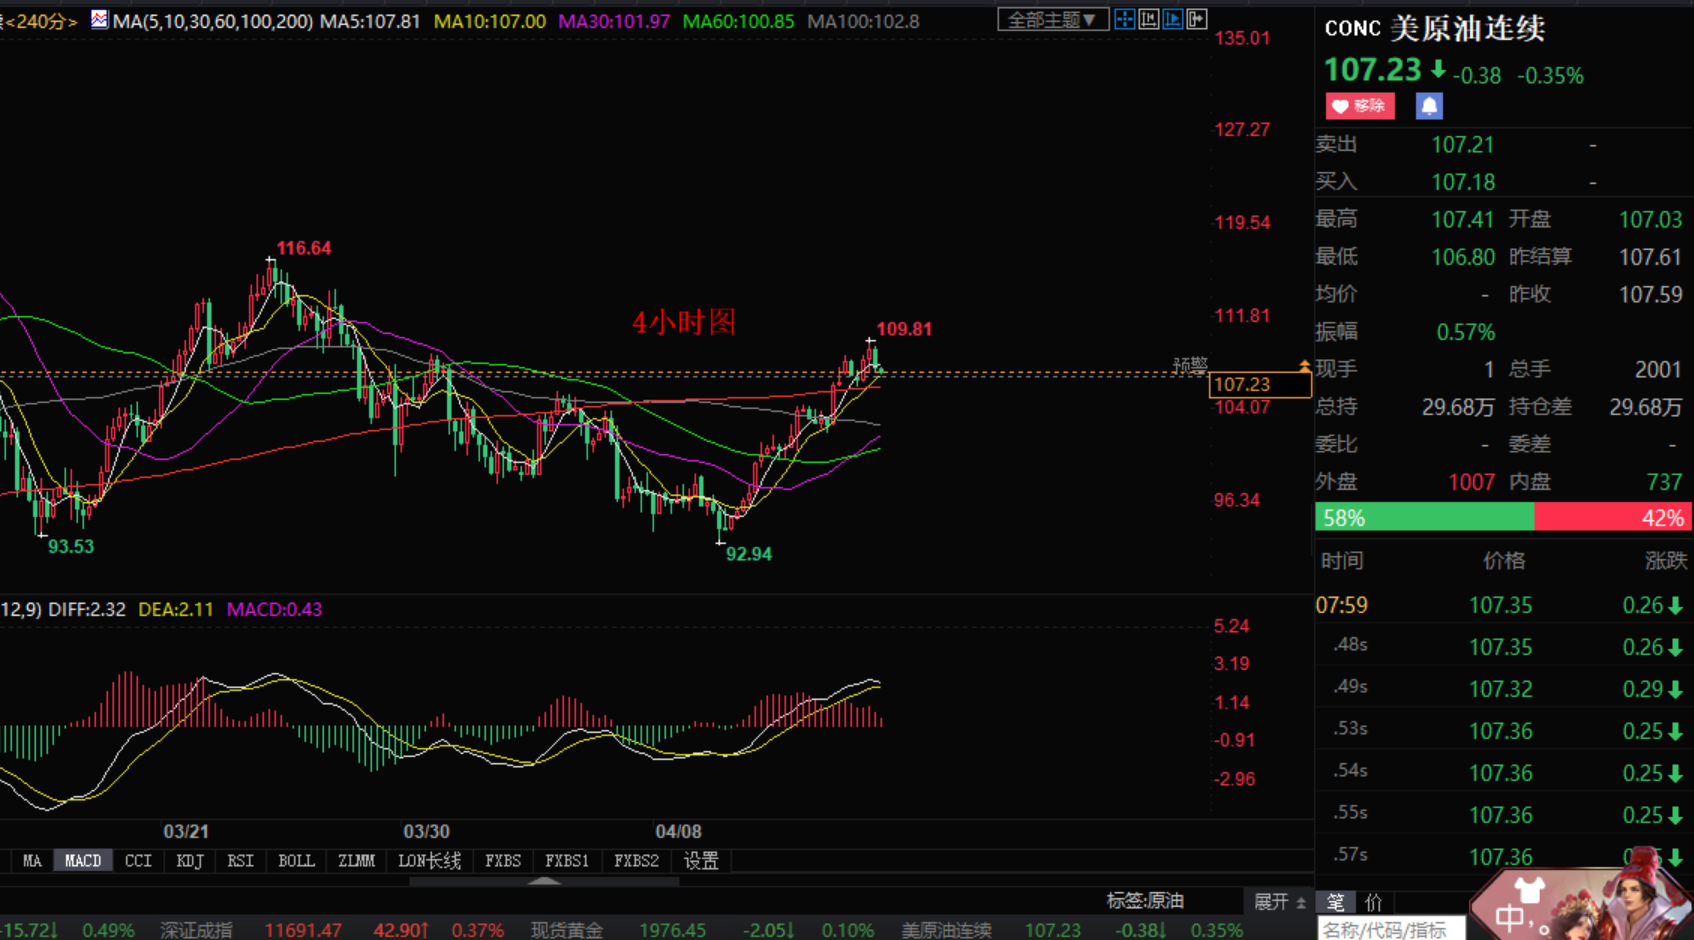Click the green 58% buy ratio bar
The image size is (1694, 940).
click(x=1424, y=518)
